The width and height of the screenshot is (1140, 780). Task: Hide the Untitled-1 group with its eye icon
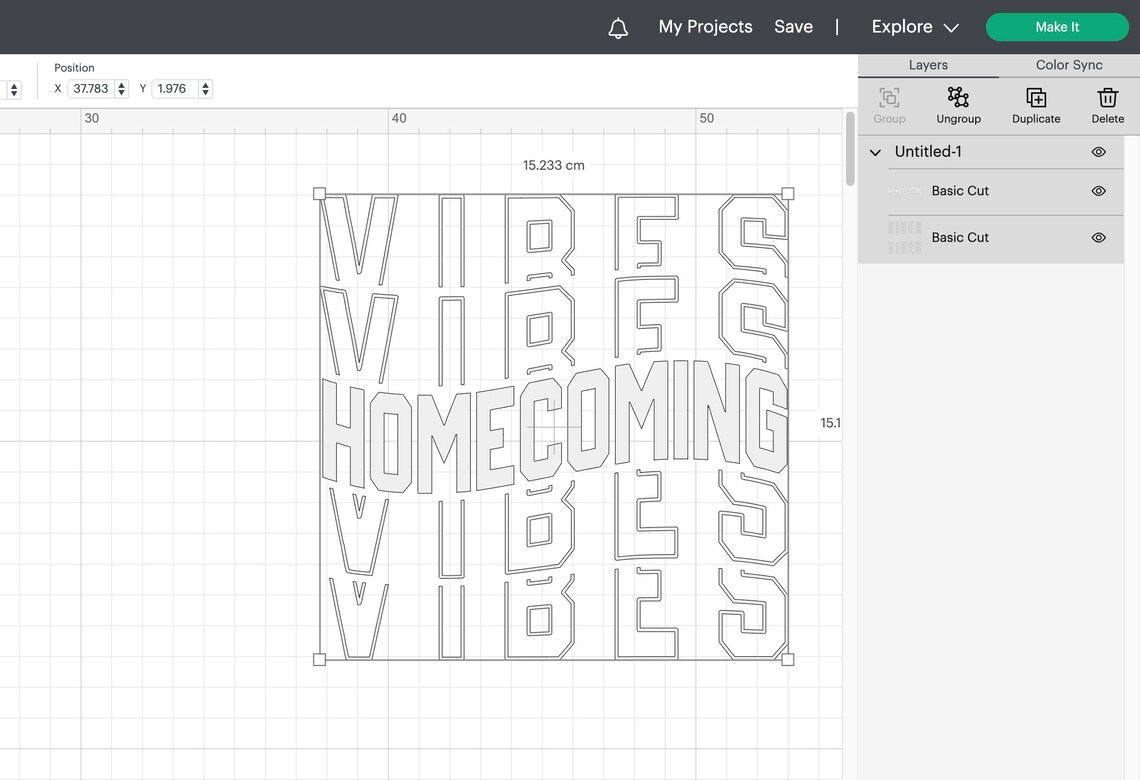(x=1098, y=152)
